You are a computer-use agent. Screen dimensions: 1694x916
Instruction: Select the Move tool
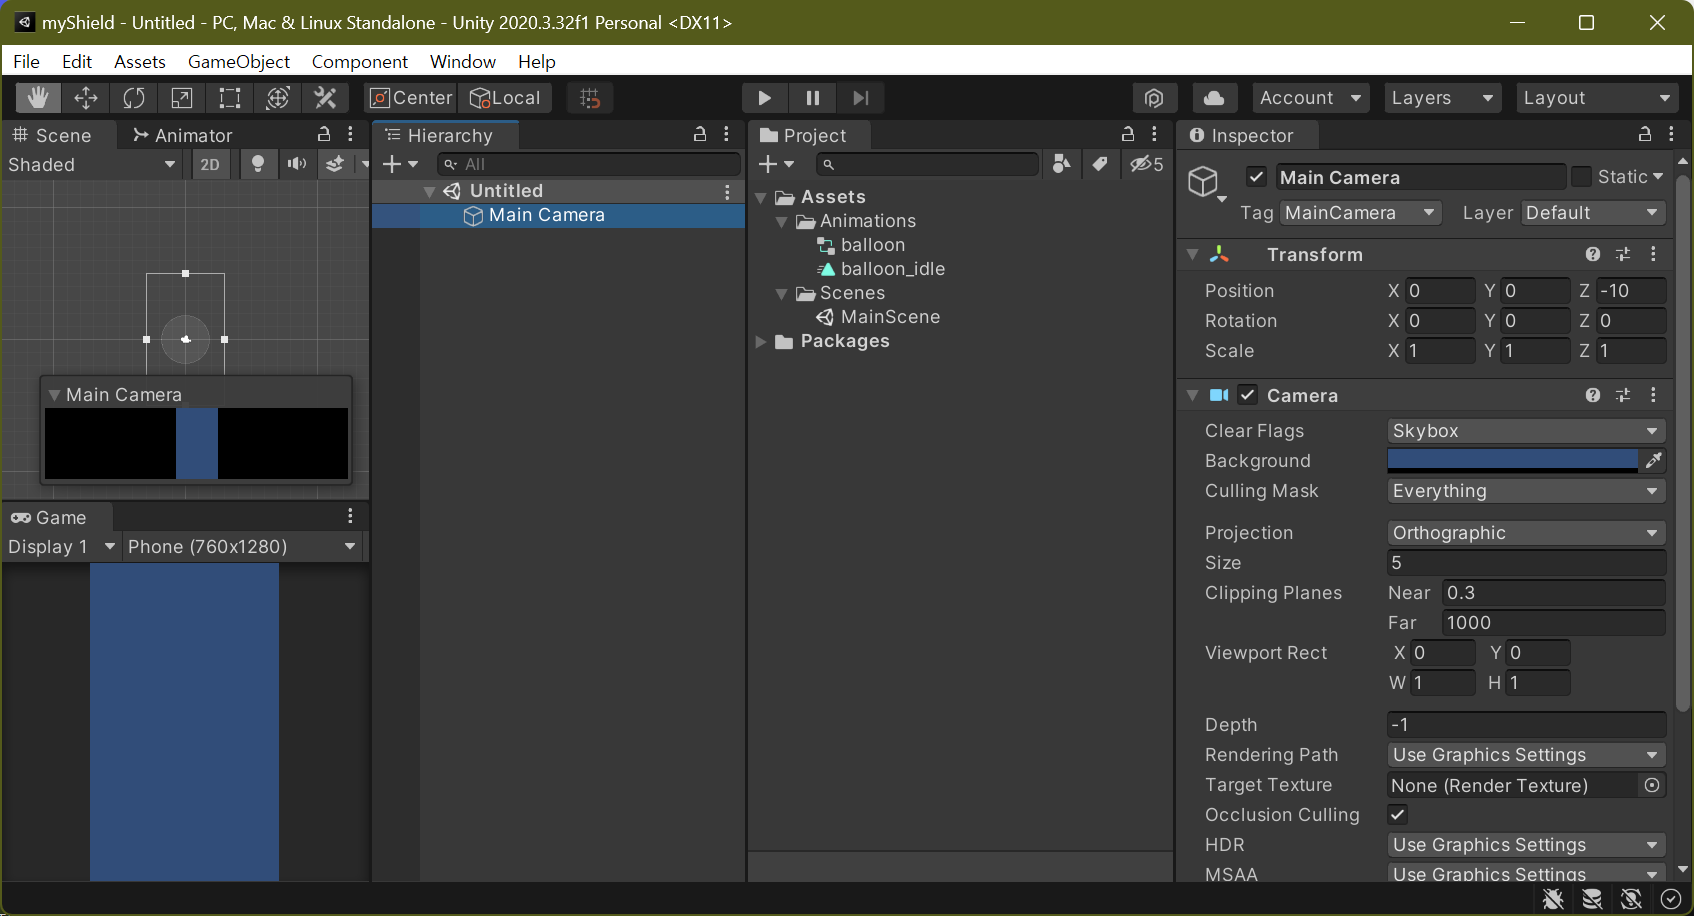[x=86, y=98]
